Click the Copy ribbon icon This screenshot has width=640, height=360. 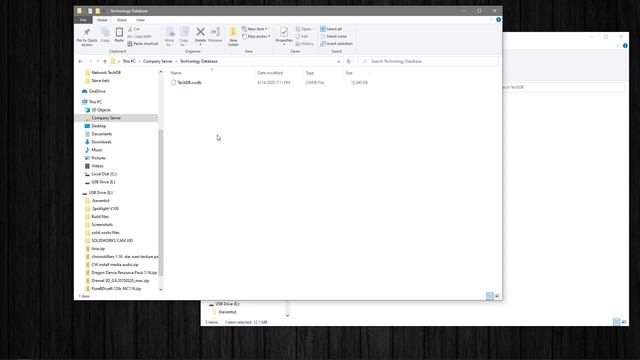point(105,35)
